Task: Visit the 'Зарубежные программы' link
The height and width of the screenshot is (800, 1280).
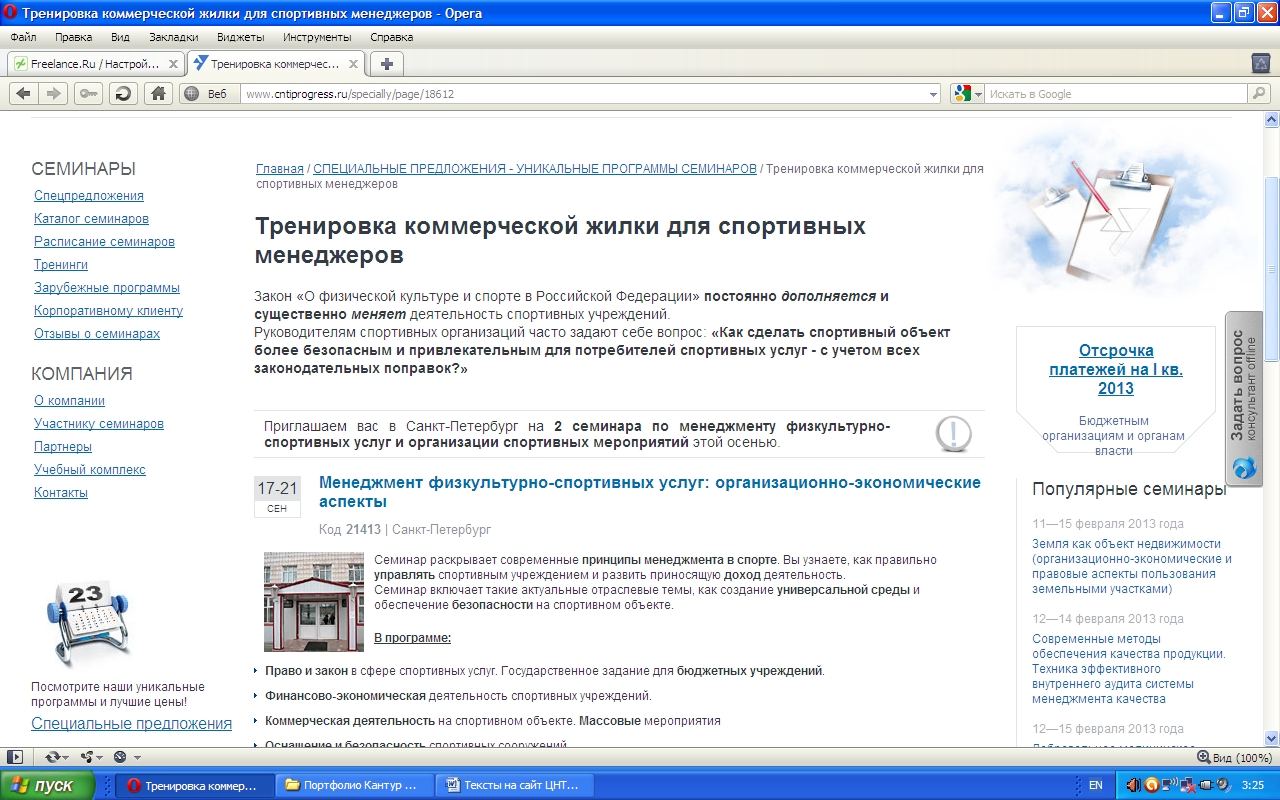Action: click(x=107, y=288)
